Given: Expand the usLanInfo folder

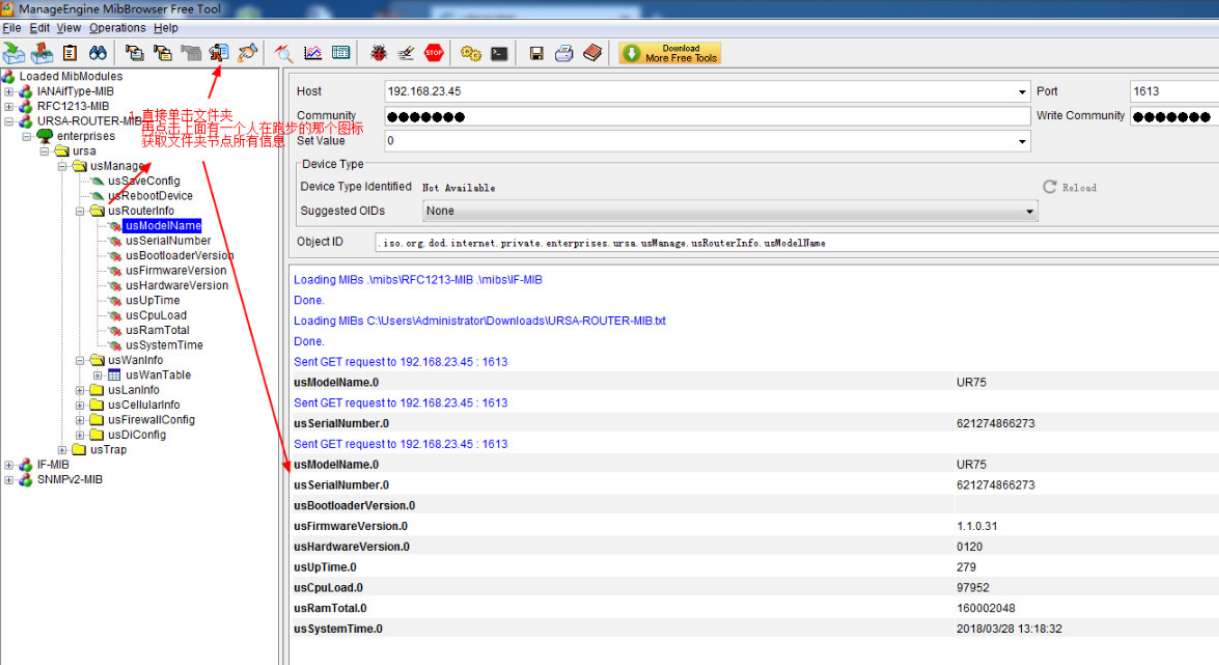Looking at the screenshot, I should 80,390.
